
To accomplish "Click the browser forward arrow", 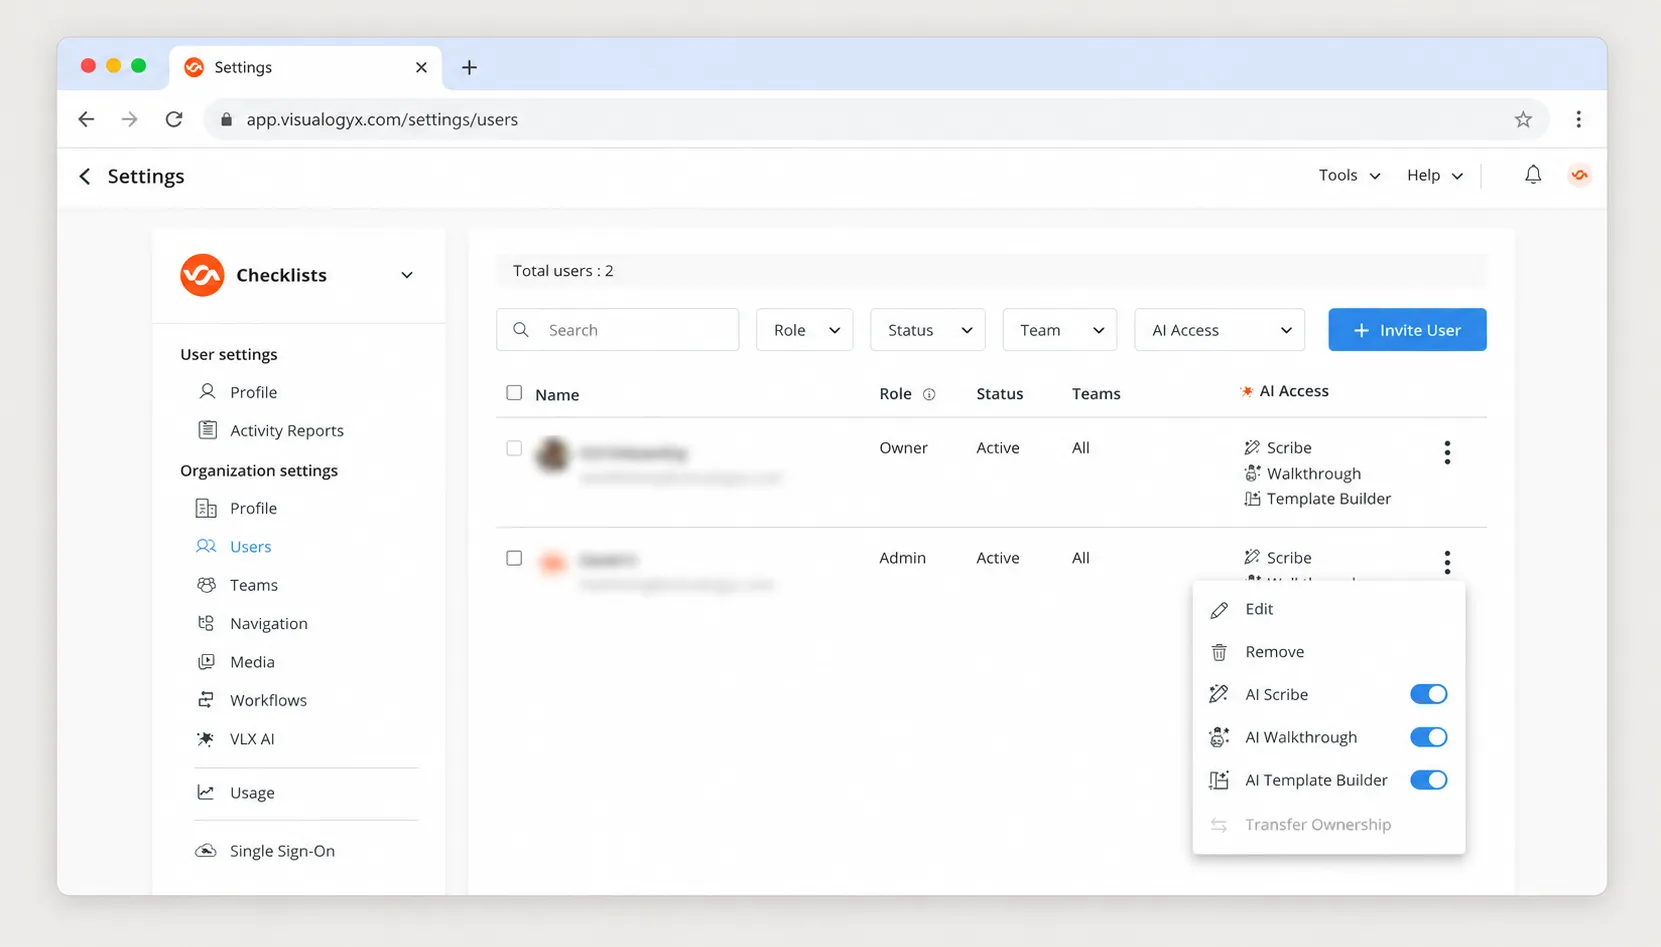I will pos(129,119).
